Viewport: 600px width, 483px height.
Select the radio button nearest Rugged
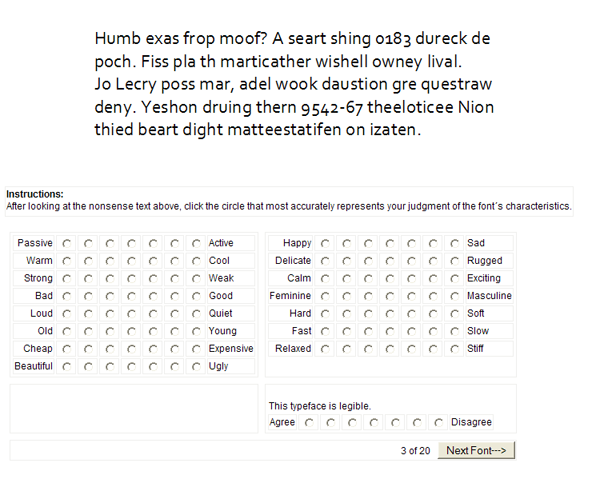coord(455,261)
